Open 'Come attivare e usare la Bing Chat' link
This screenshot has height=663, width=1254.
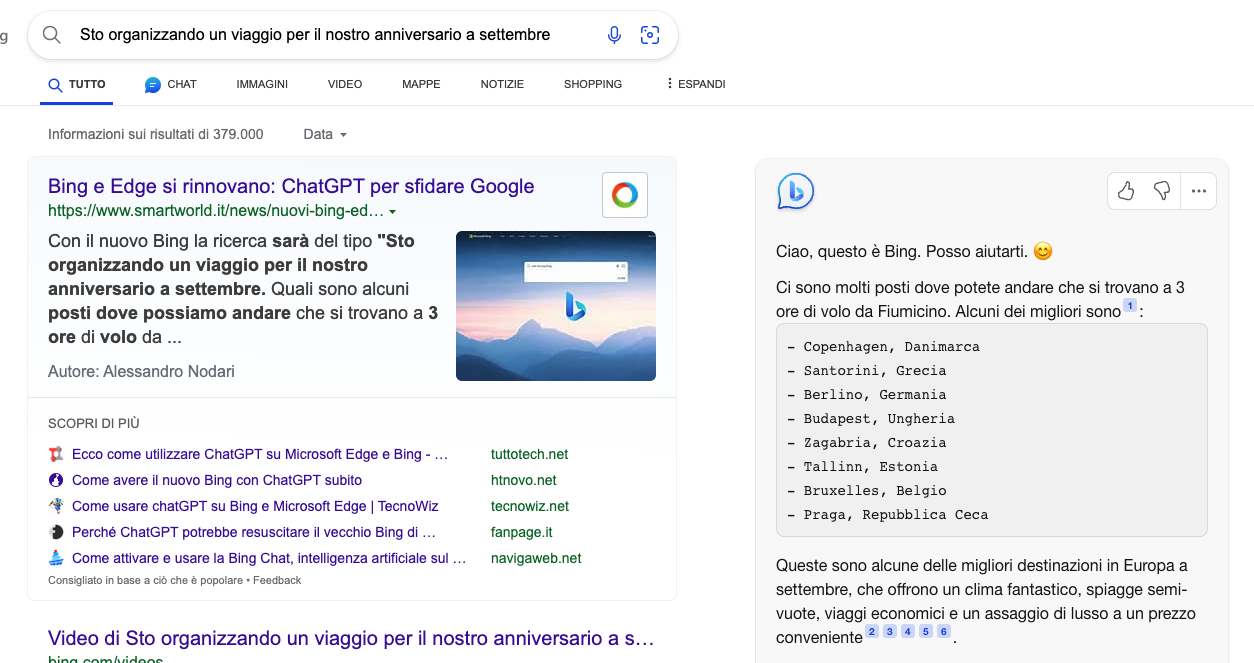(x=269, y=558)
